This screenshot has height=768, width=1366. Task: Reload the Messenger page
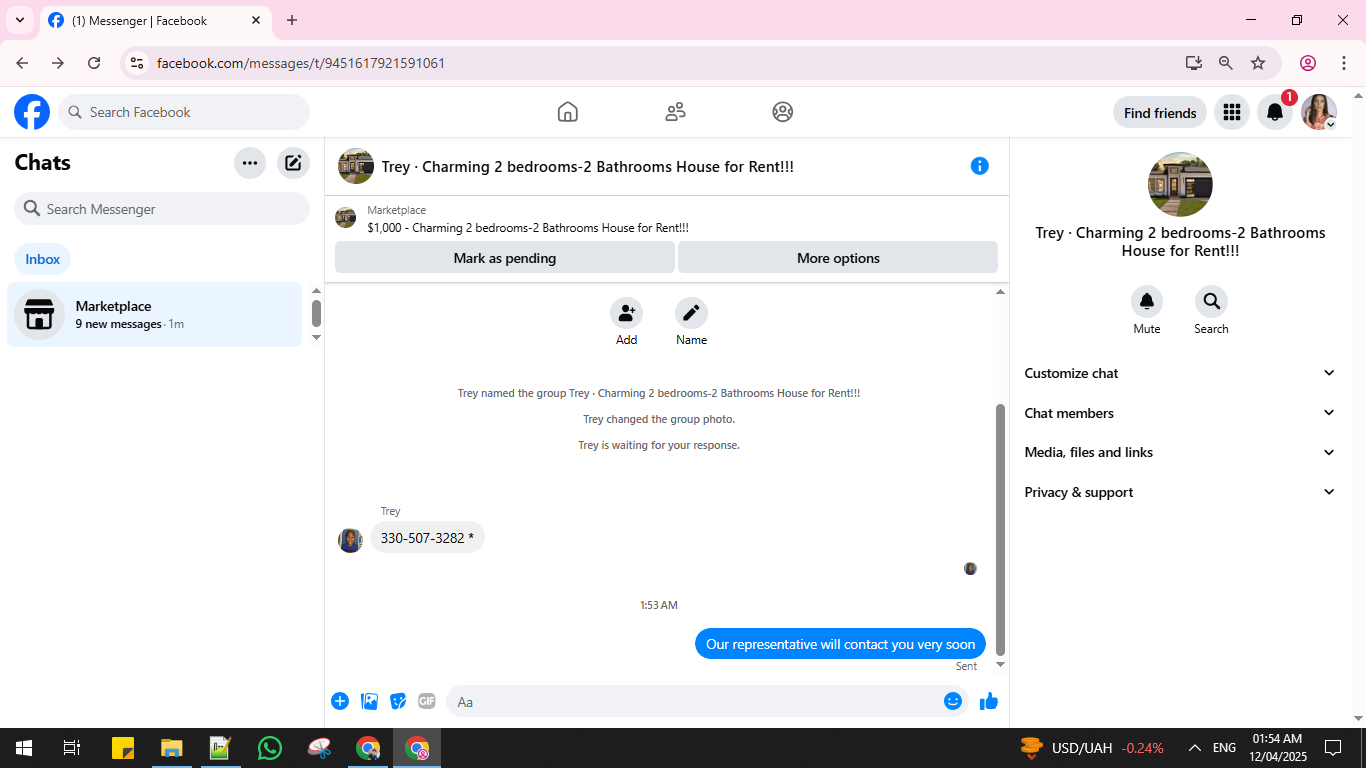coord(94,63)
